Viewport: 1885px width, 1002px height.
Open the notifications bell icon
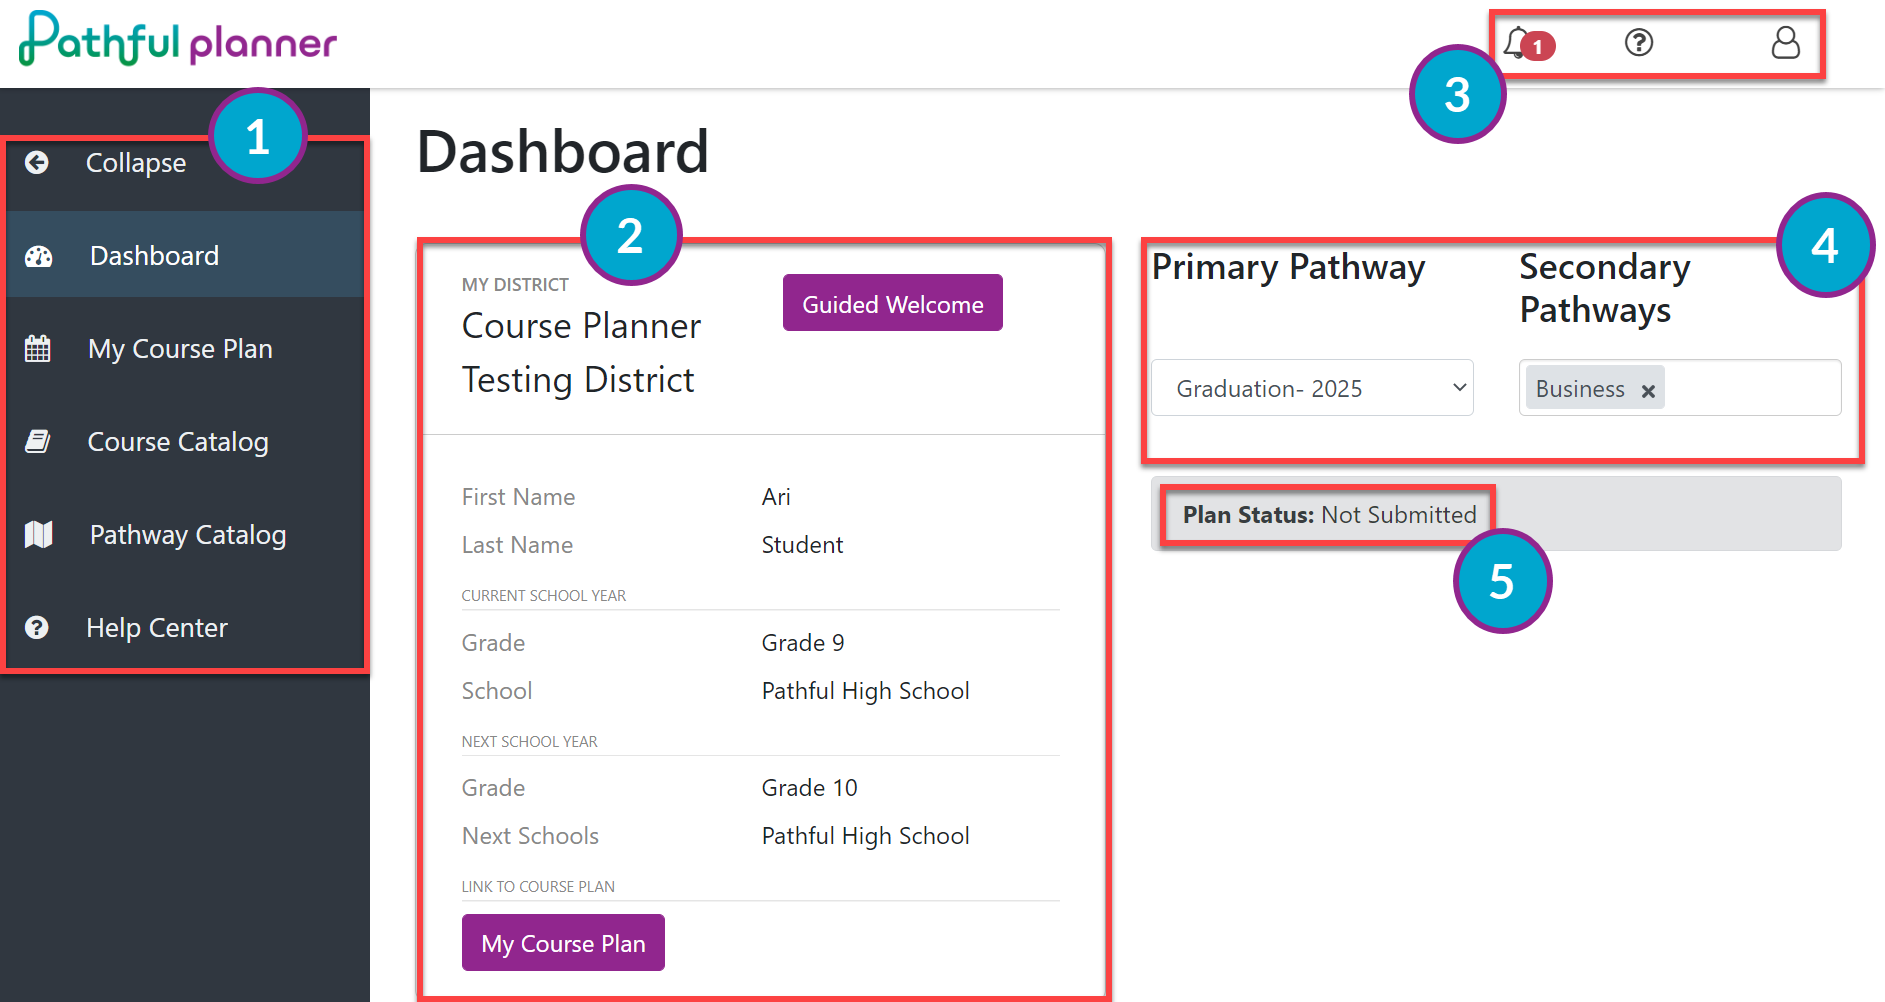(1519, 43)
